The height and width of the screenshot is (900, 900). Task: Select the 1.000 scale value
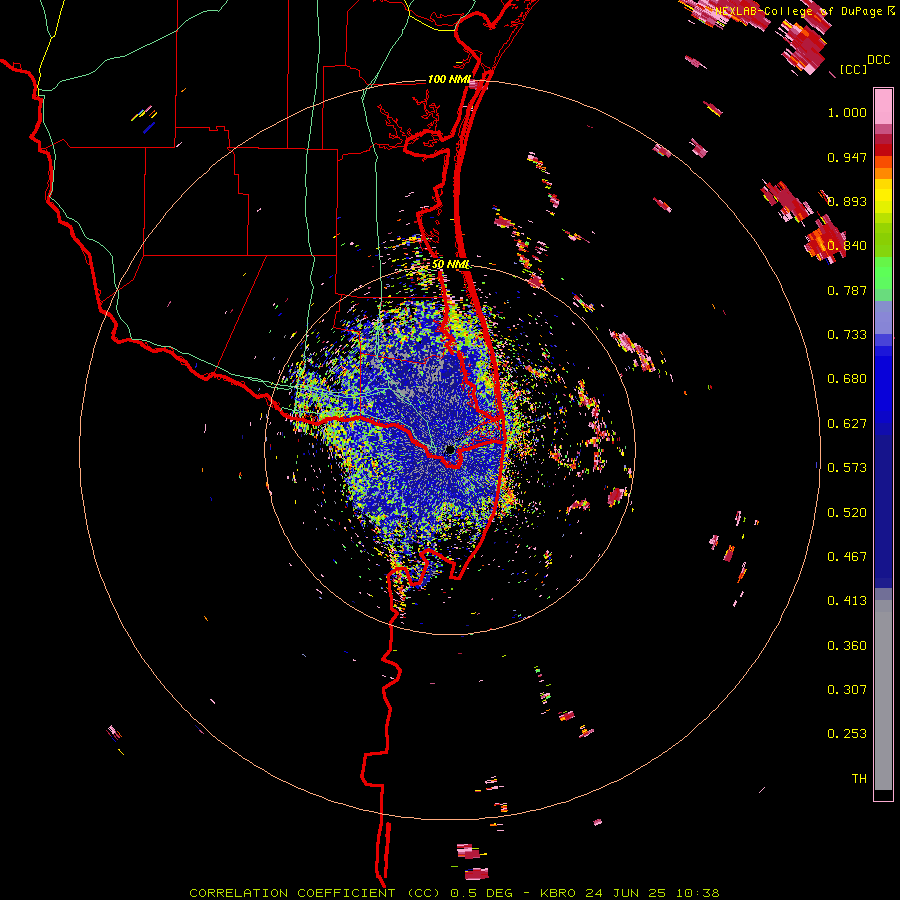click(x=847, y=112)
